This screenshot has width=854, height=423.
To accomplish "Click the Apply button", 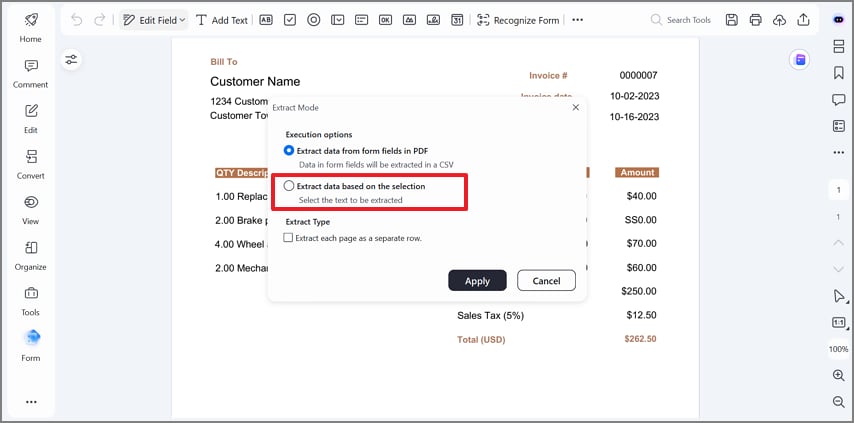I will point(477,280).
